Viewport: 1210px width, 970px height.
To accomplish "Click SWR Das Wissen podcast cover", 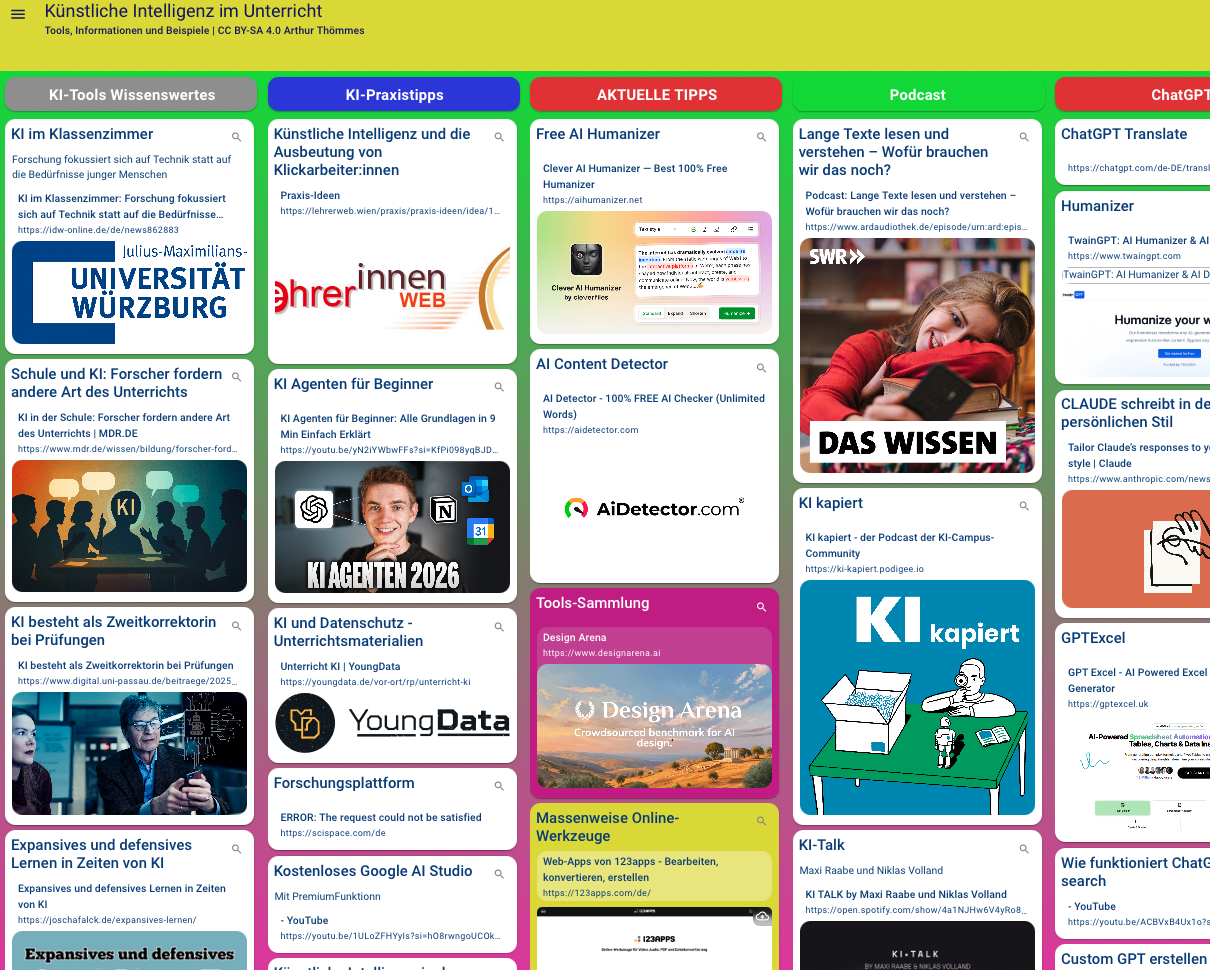I will 917,355.
